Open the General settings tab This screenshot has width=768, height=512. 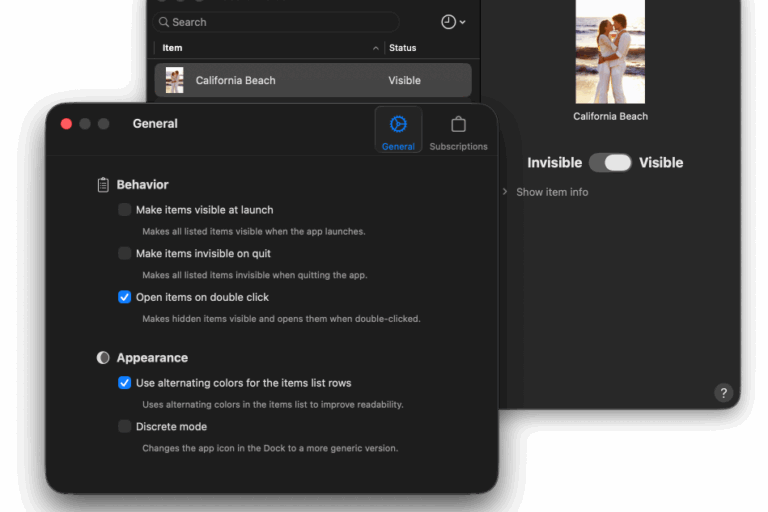coord(398,130)
